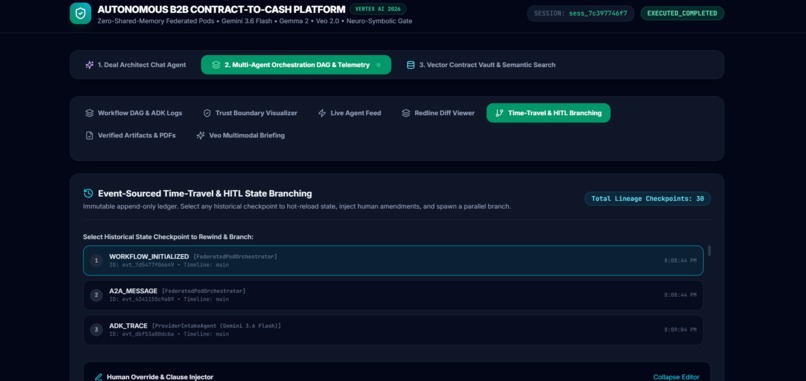Click the green shield logo icon
The width and height of the screenshot is (806, 381).
click(x=80, y=13)
